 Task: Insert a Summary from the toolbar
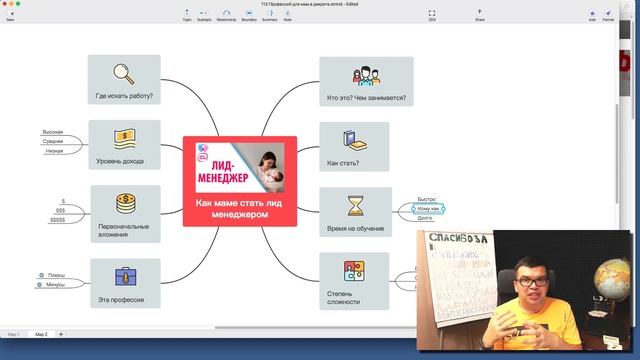point(269,16)
